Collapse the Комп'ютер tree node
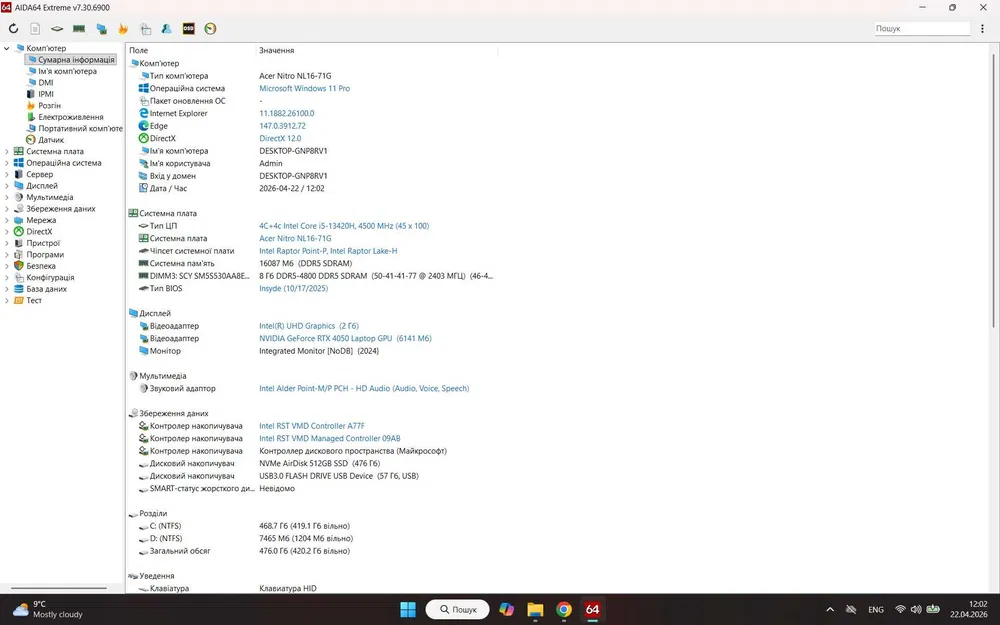 tap(7, 48)
